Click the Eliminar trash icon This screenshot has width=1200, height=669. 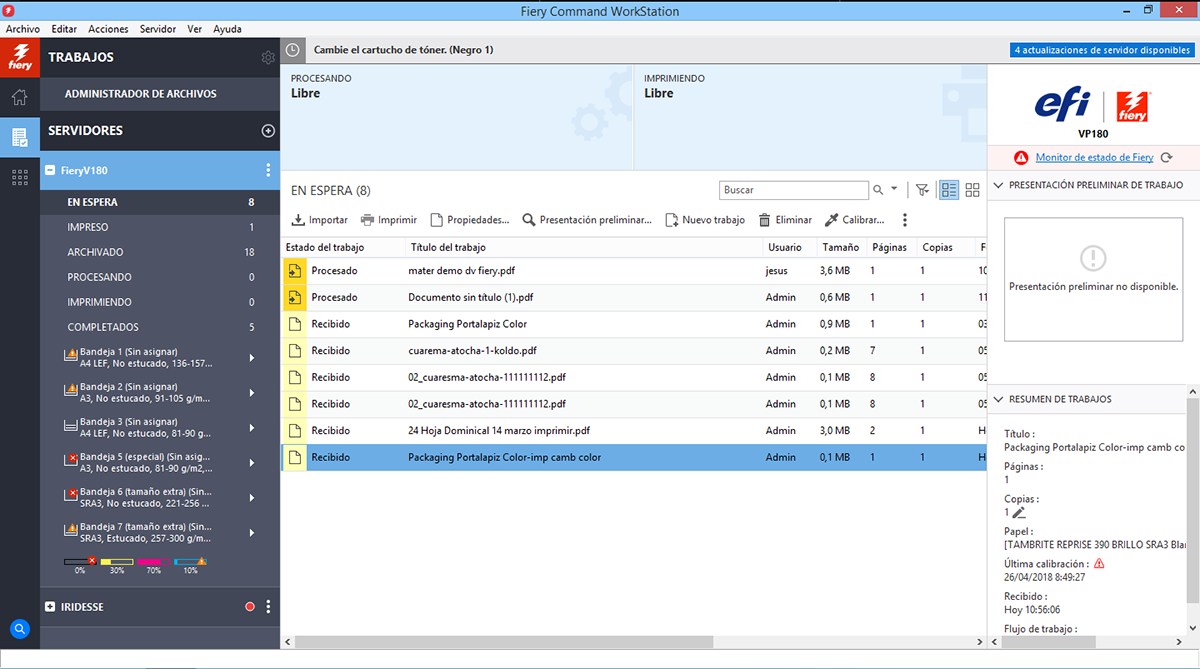point(765,220)
